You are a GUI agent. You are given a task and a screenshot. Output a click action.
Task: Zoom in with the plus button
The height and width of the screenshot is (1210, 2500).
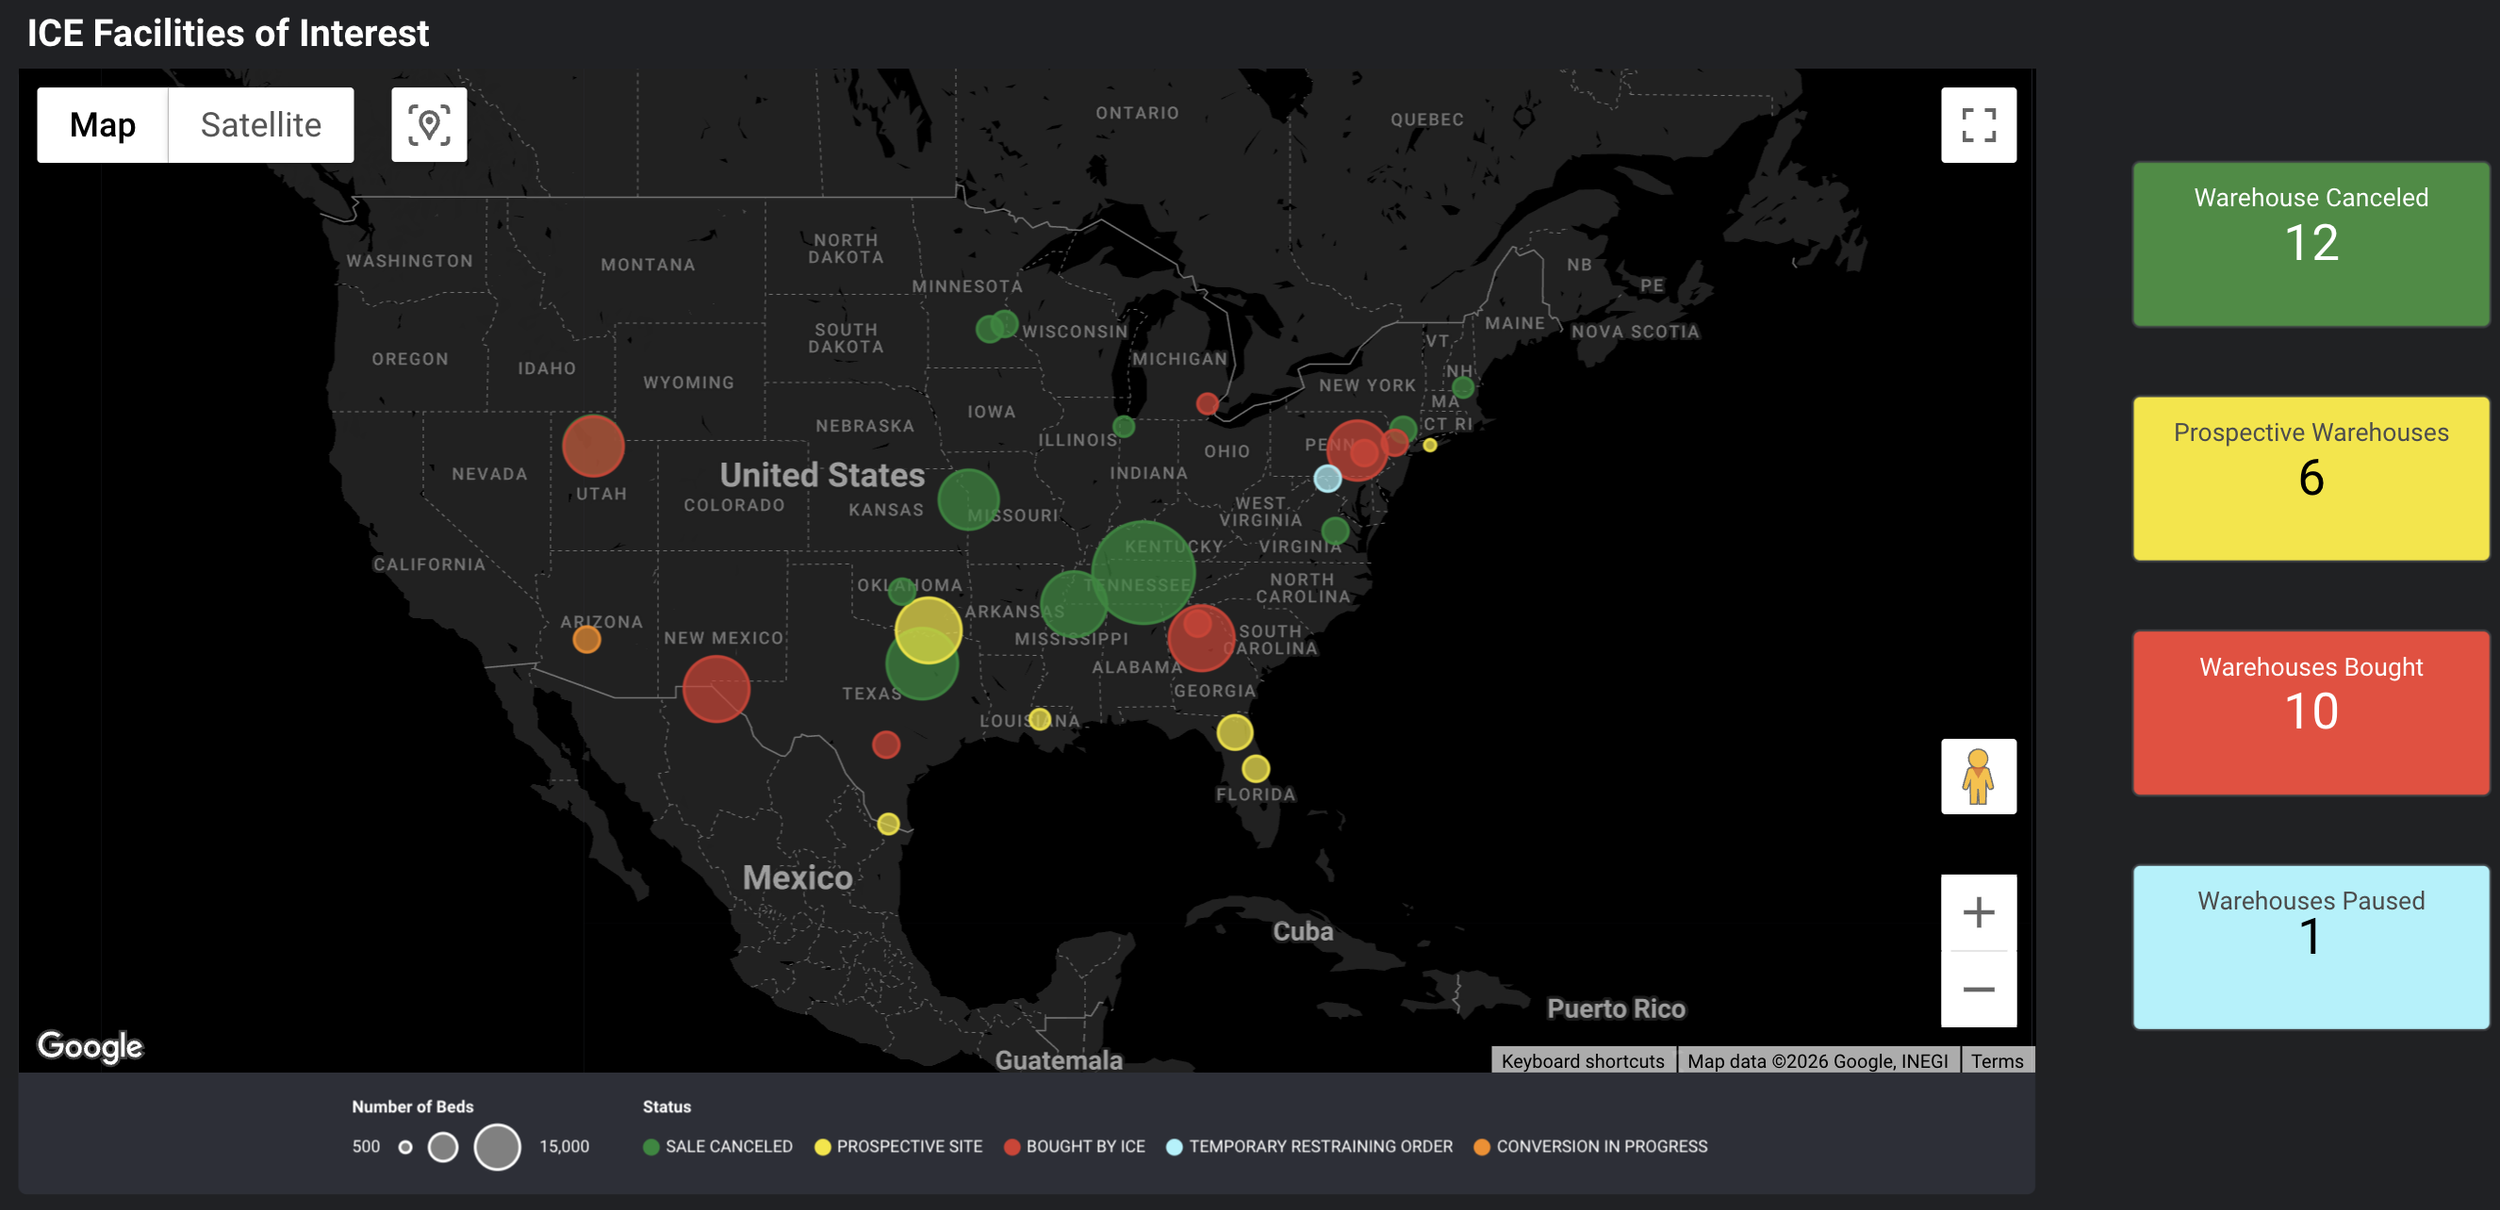(1978, 913)
